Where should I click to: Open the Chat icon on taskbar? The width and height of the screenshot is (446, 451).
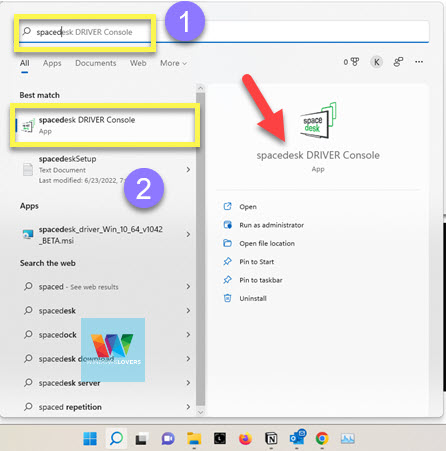tap(168, 438)
